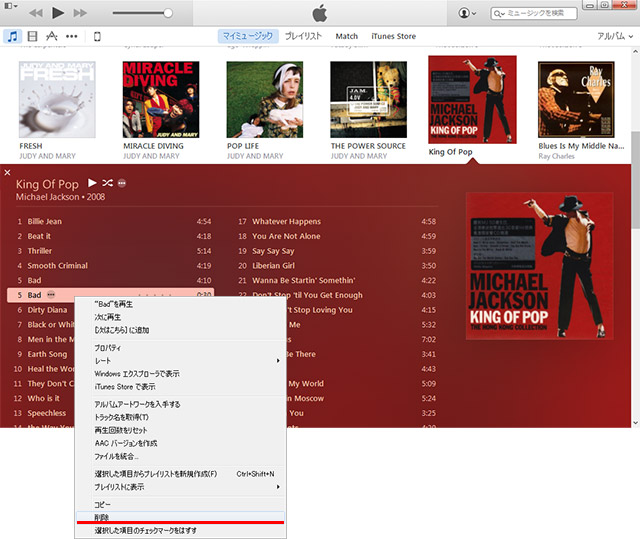
Task: Play the King Of Pop album
Action: (92, 183)
